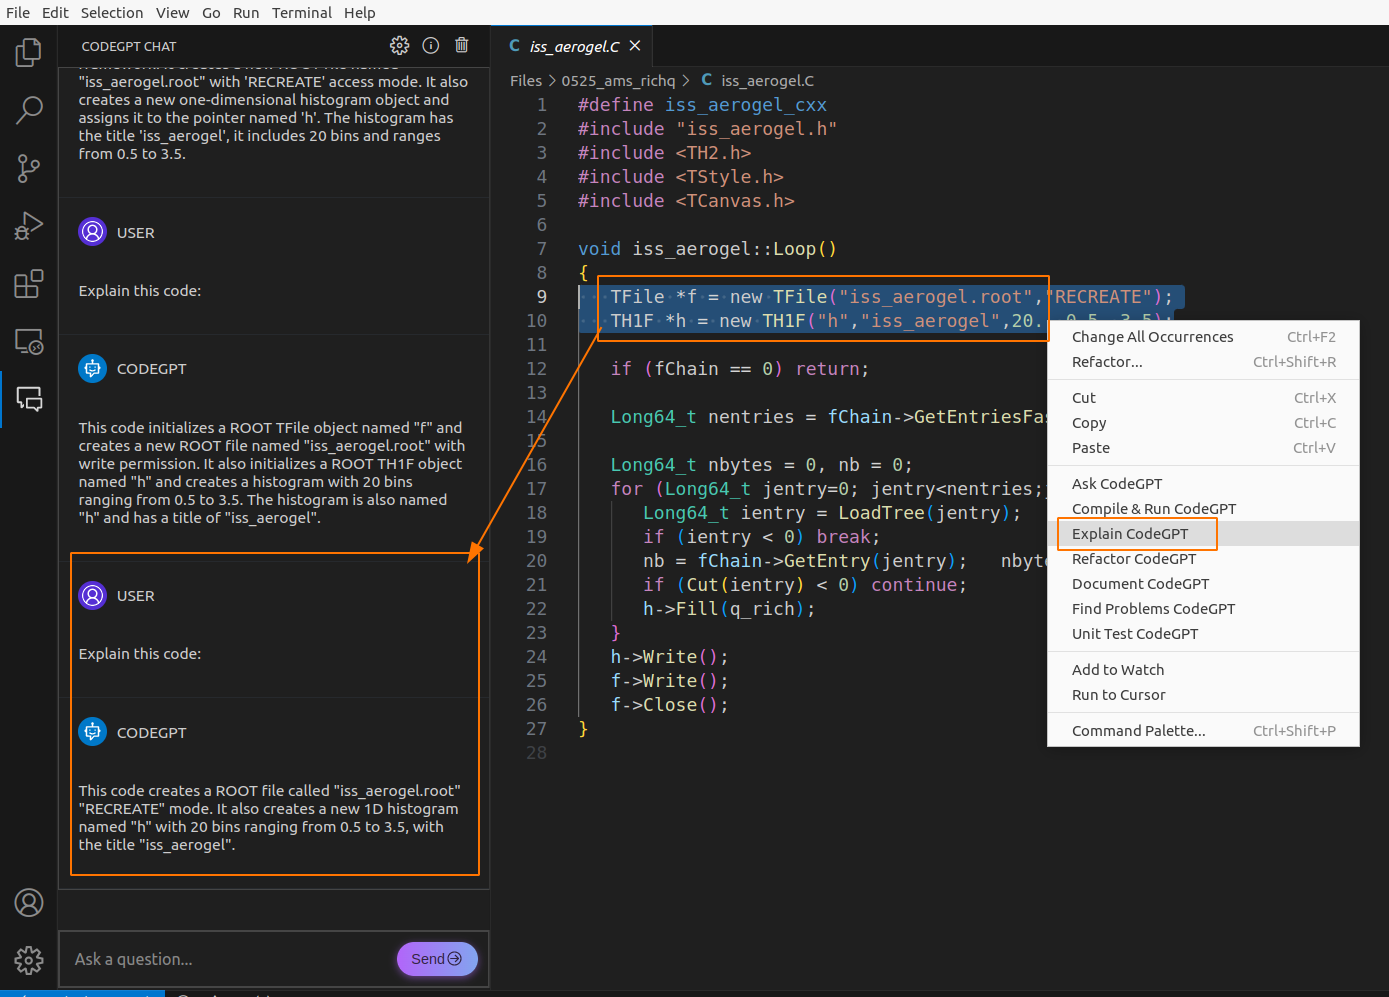Screen dimensions: 1389x997
Task: Choose Compile & Run CodeGPT
Action: click(x=1203, y=509)
